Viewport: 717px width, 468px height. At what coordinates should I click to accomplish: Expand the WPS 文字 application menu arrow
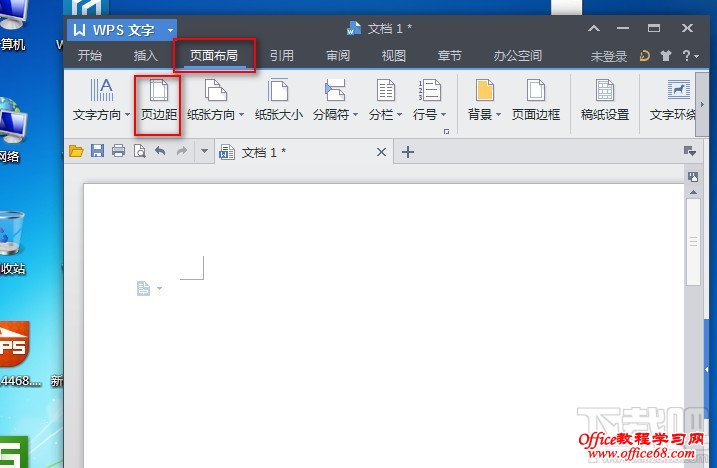(170, 31)
